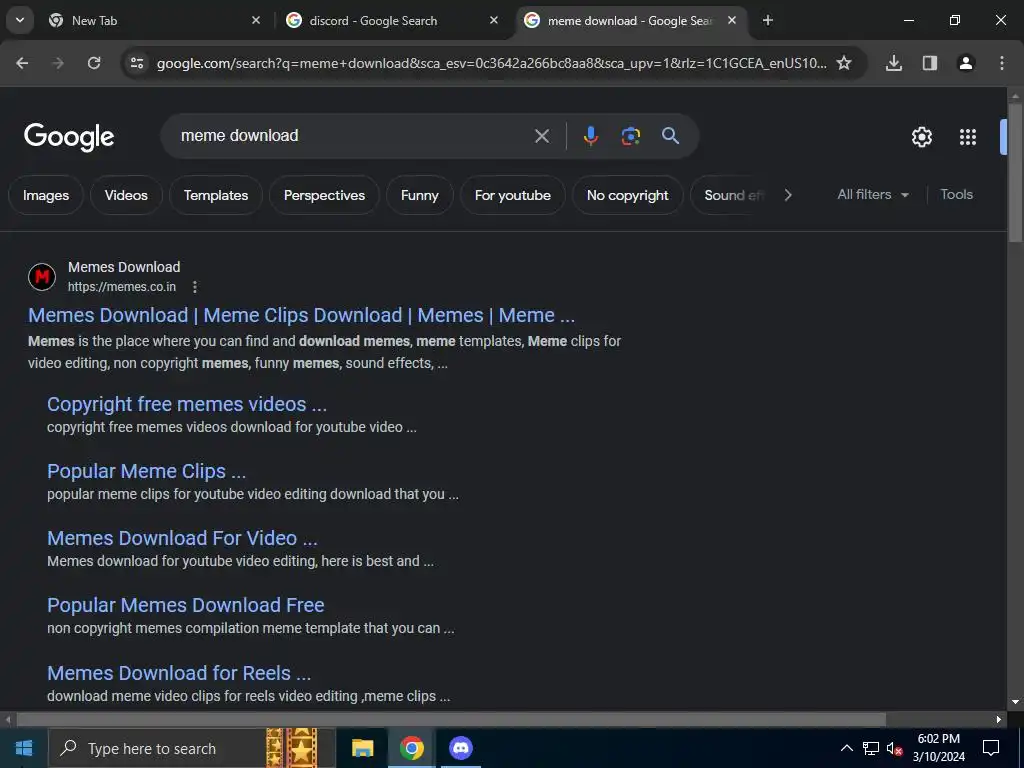This screenshot has height=768, width=1024.
Task: Click the vertical scrollbar down arrow
Action: (1015, 702)
